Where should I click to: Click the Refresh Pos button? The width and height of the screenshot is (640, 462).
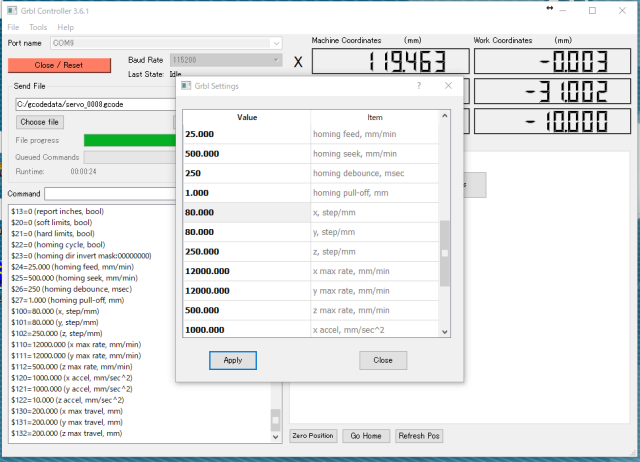click(x=419, y=436)
